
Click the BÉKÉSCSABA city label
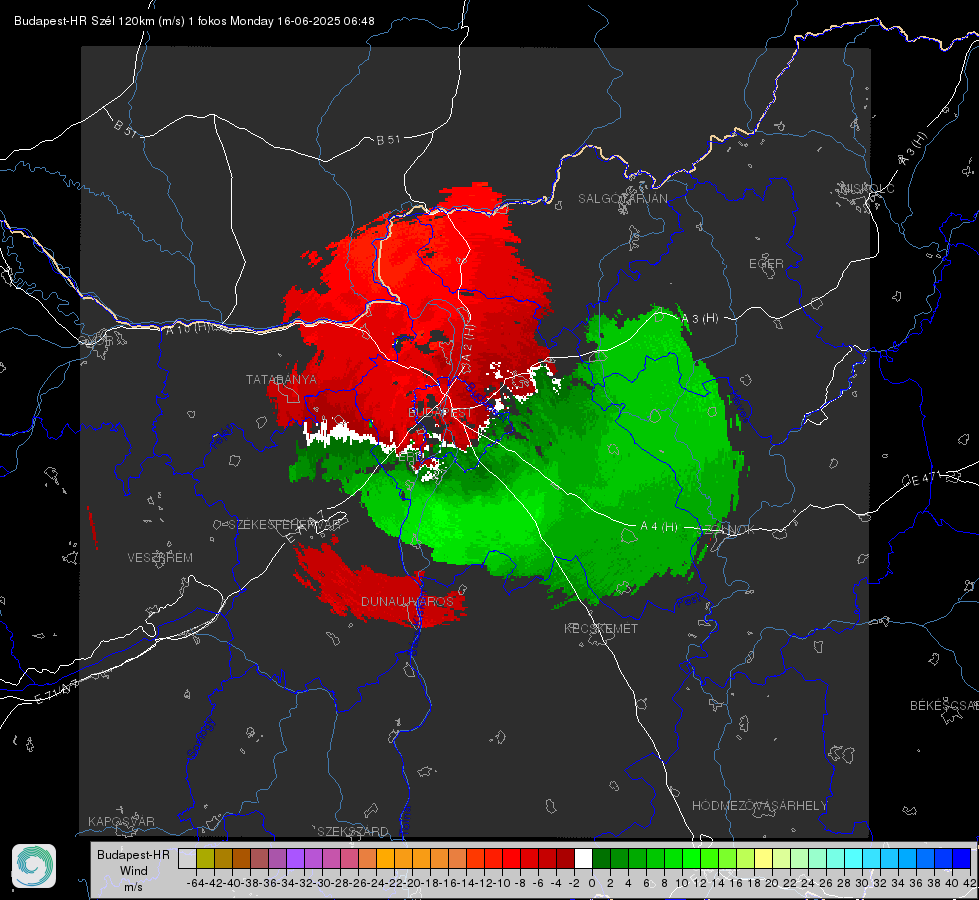coord(944,705)
